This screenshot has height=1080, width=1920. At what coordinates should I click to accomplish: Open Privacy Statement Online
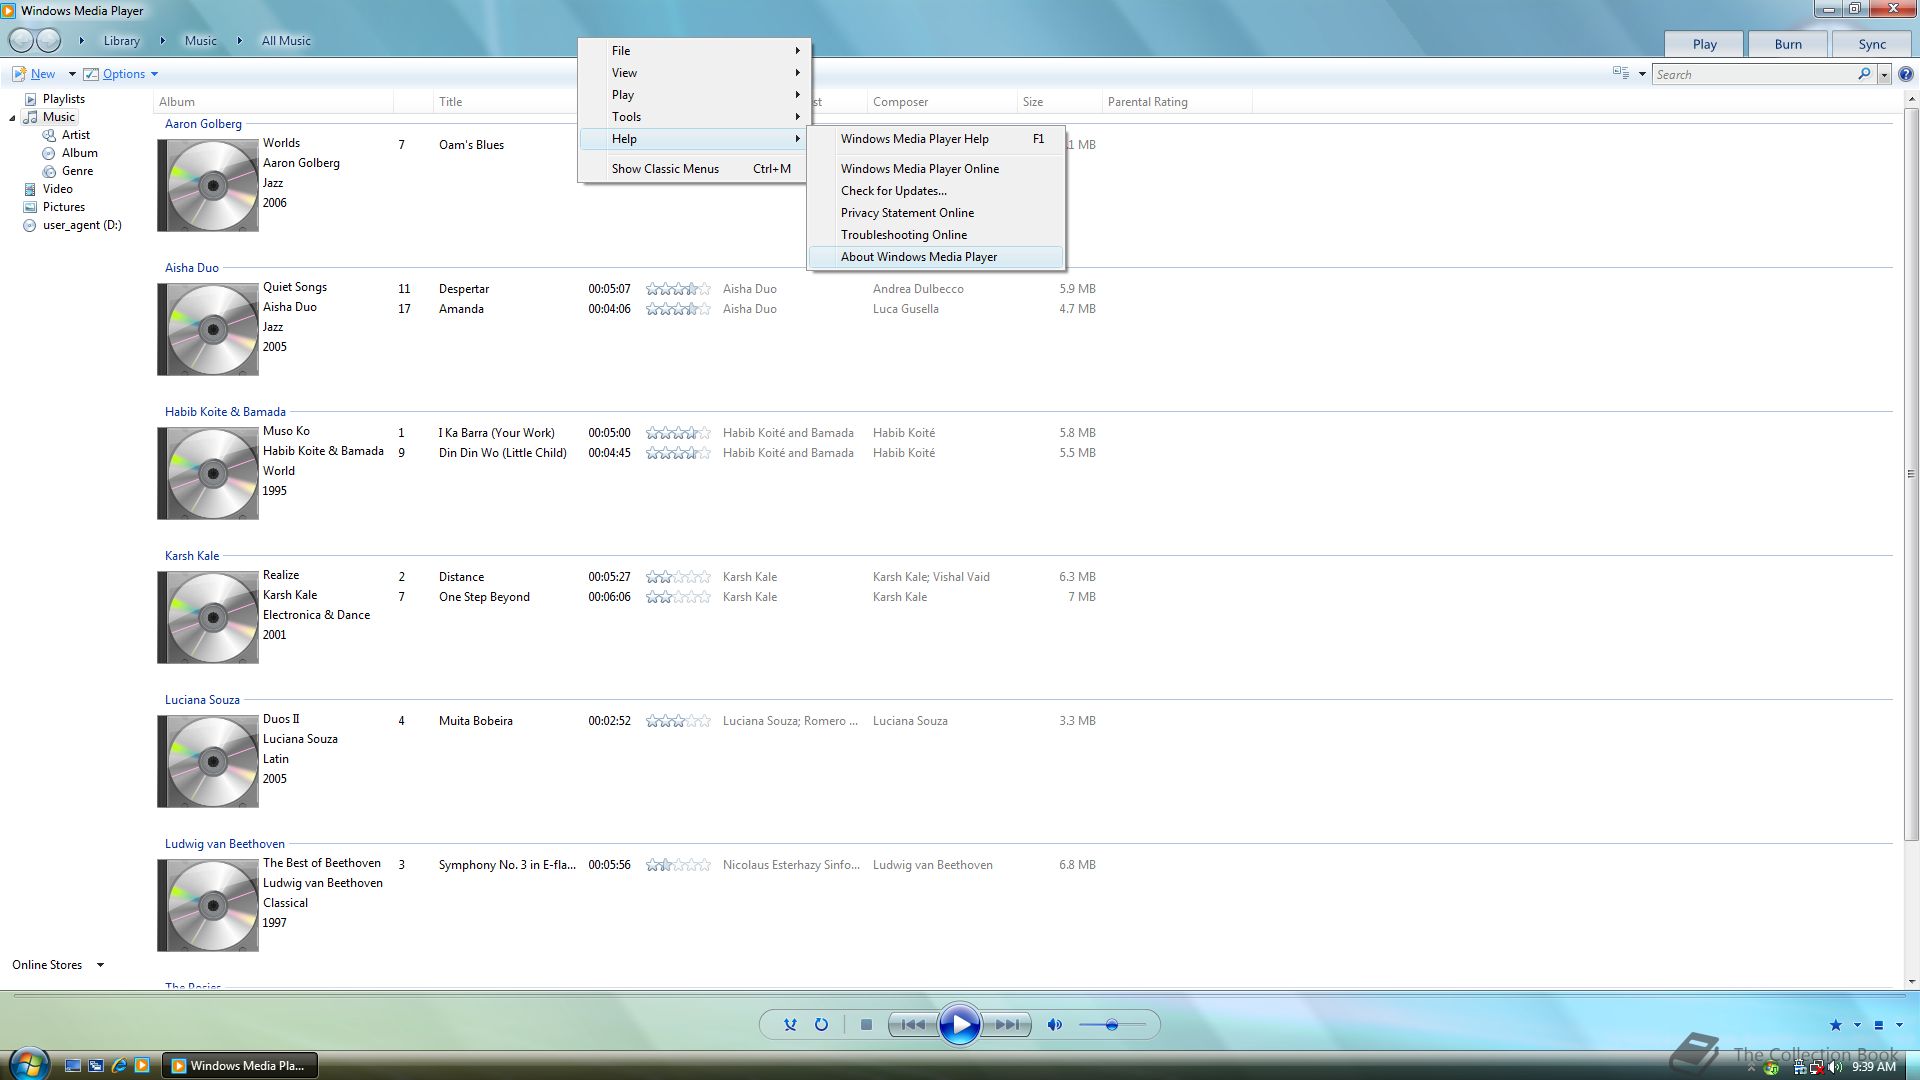point(936,213)
